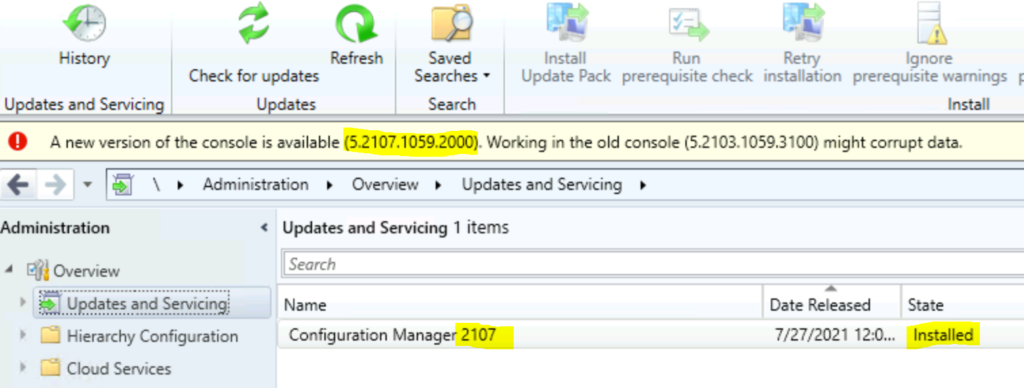Viewport: 1024px width, 388px height.
Task: Expand the Updates and Servicing tree node
Action: pyautogui.click(x=24, y=303)
